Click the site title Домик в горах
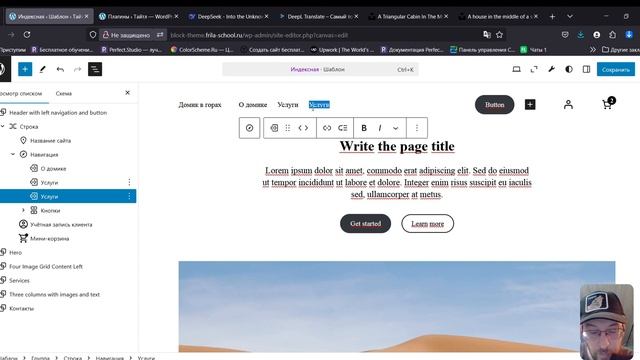This screenshot has width=640, height=360. click(200, 105)
